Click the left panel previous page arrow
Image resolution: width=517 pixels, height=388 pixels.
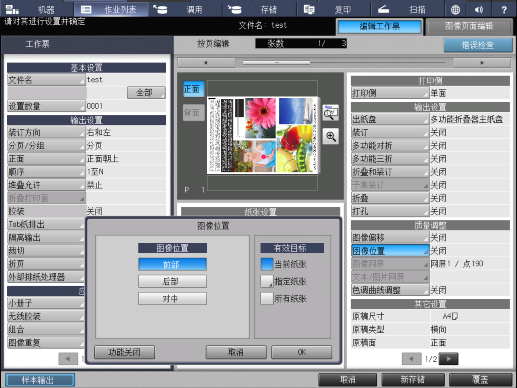(x=68, y=359)
